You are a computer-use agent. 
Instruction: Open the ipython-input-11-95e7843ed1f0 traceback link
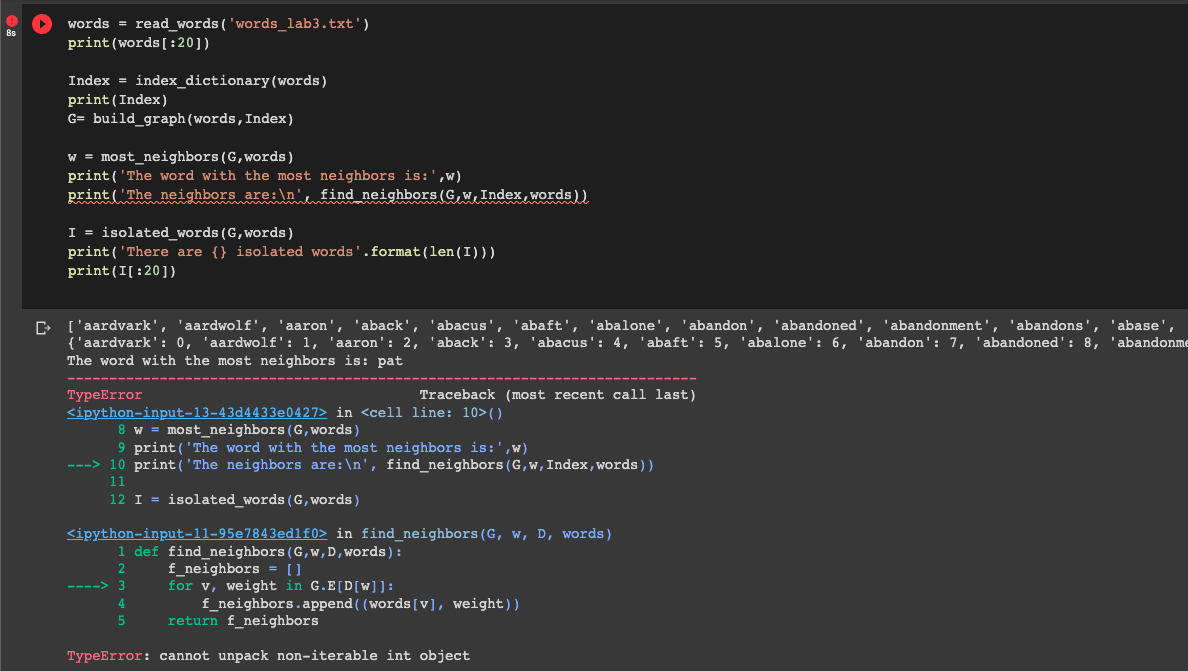click(x=197, y=534)
